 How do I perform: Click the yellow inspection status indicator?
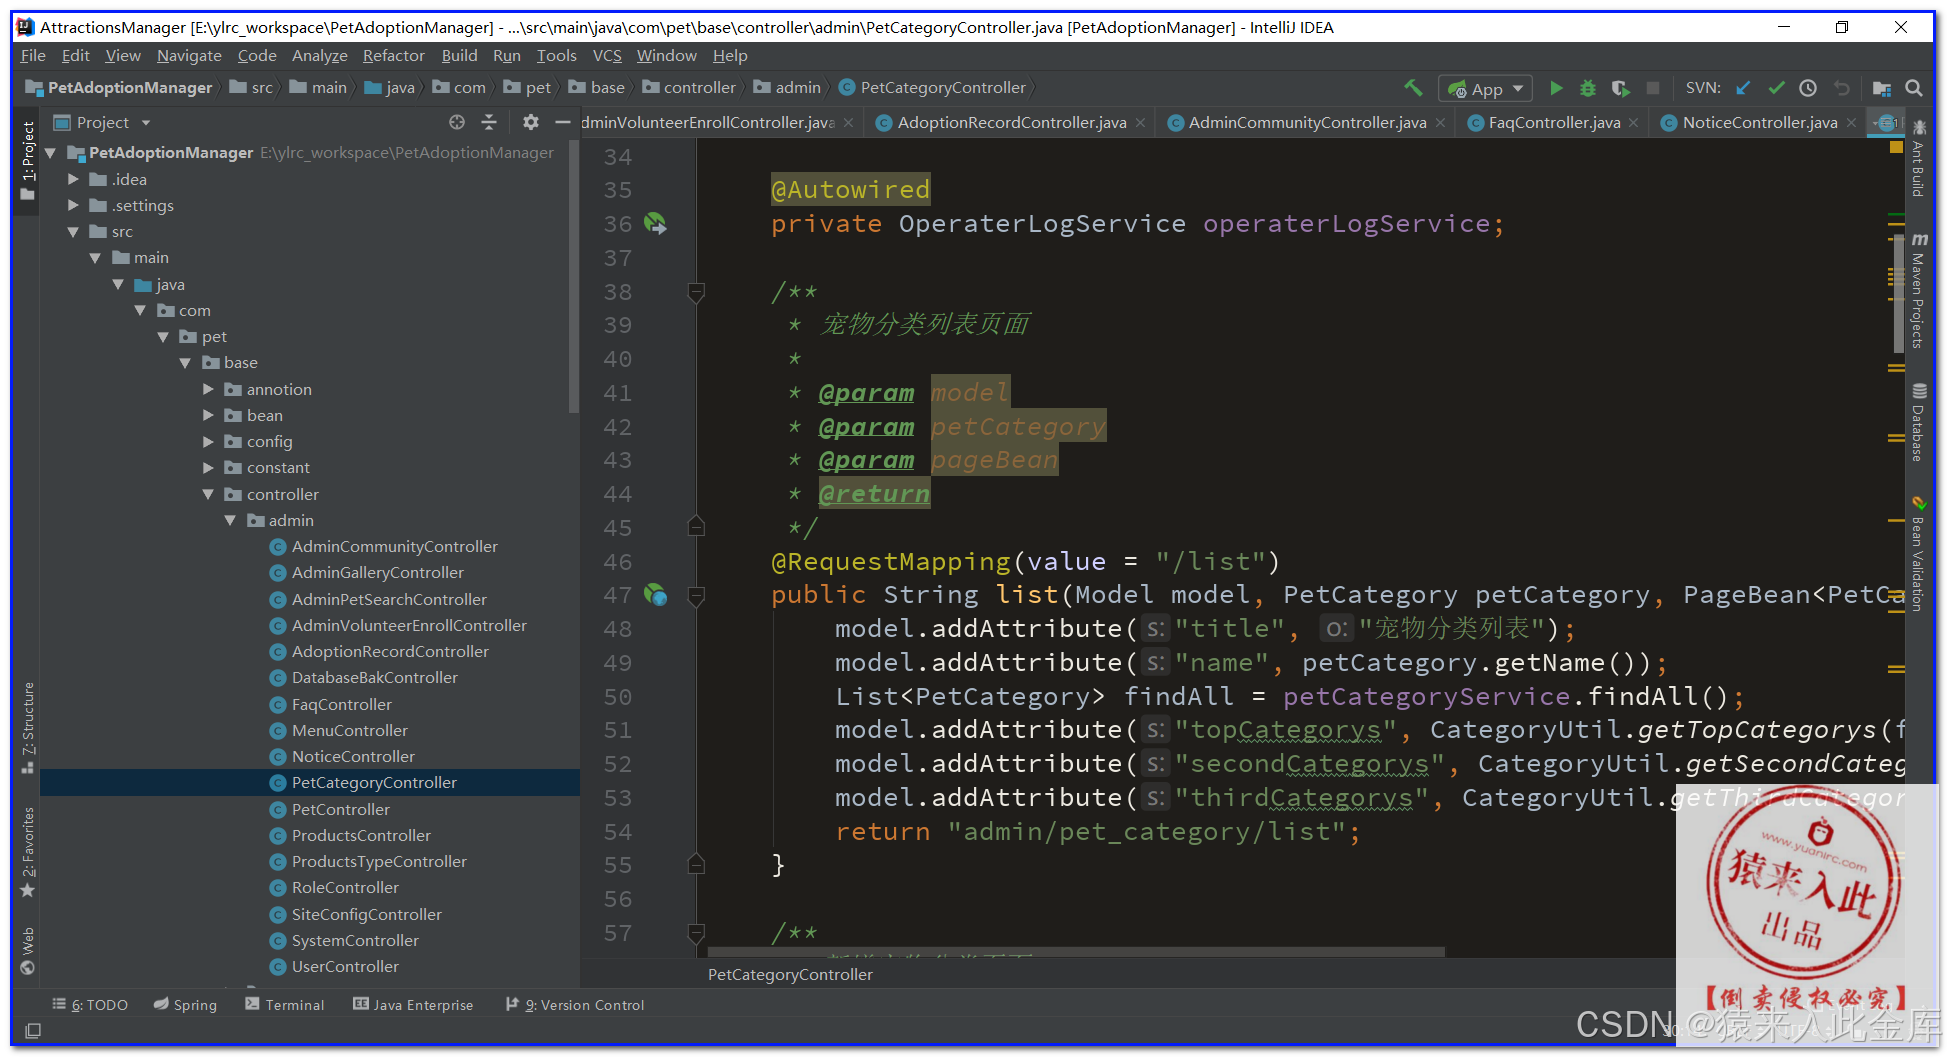[x=1896, y=147]
